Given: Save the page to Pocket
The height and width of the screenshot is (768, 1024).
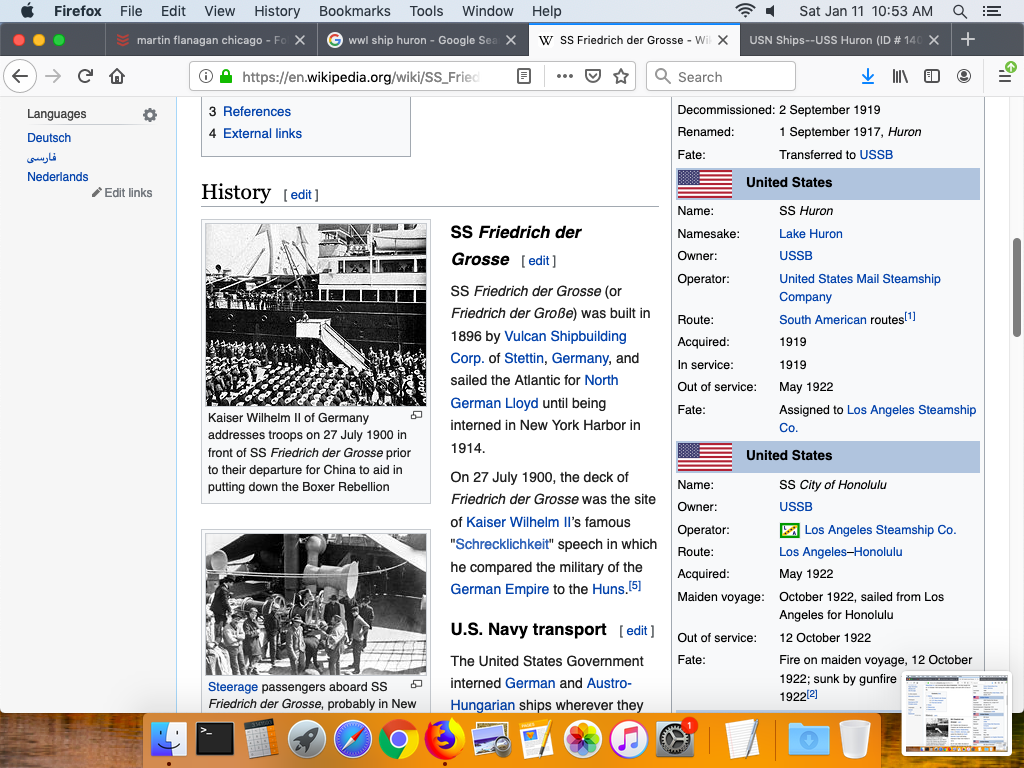Looking at the screenshot, I should click(x=592, y=76).
